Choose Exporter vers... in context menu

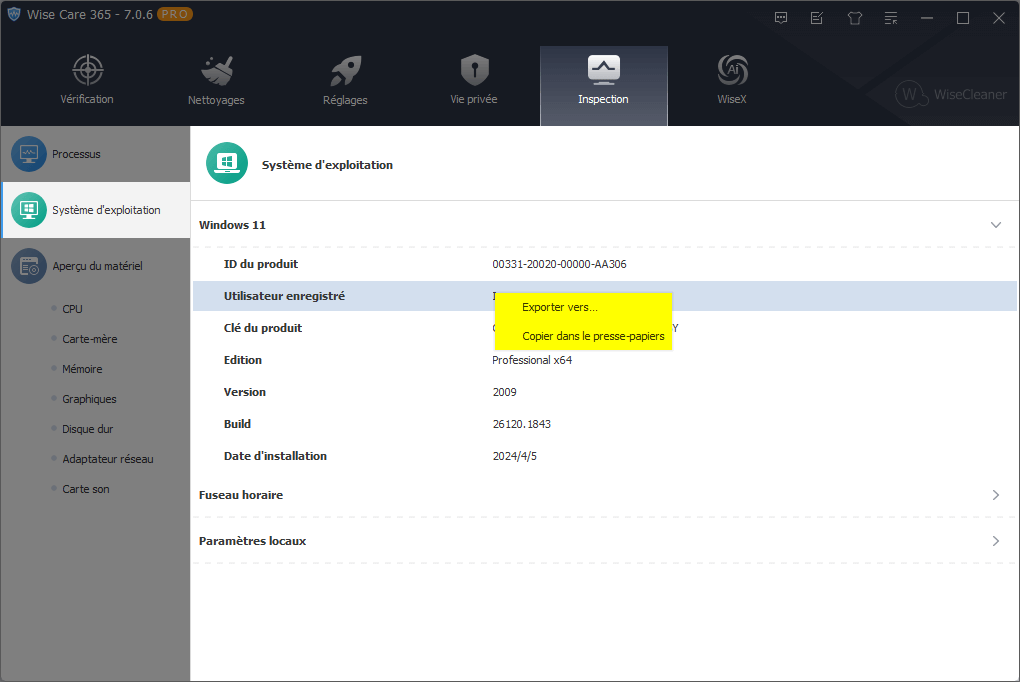point(584,307)
